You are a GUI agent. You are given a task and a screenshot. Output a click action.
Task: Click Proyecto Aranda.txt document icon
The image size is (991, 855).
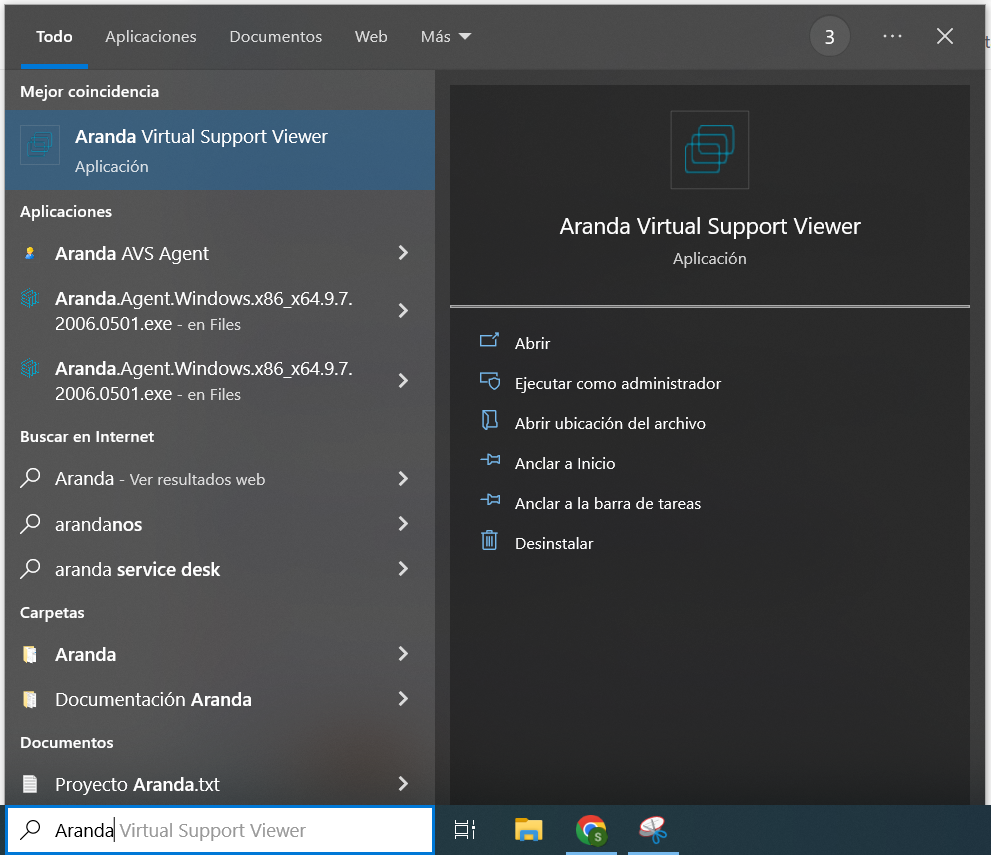pyautogui.click(x=30, y=784)
